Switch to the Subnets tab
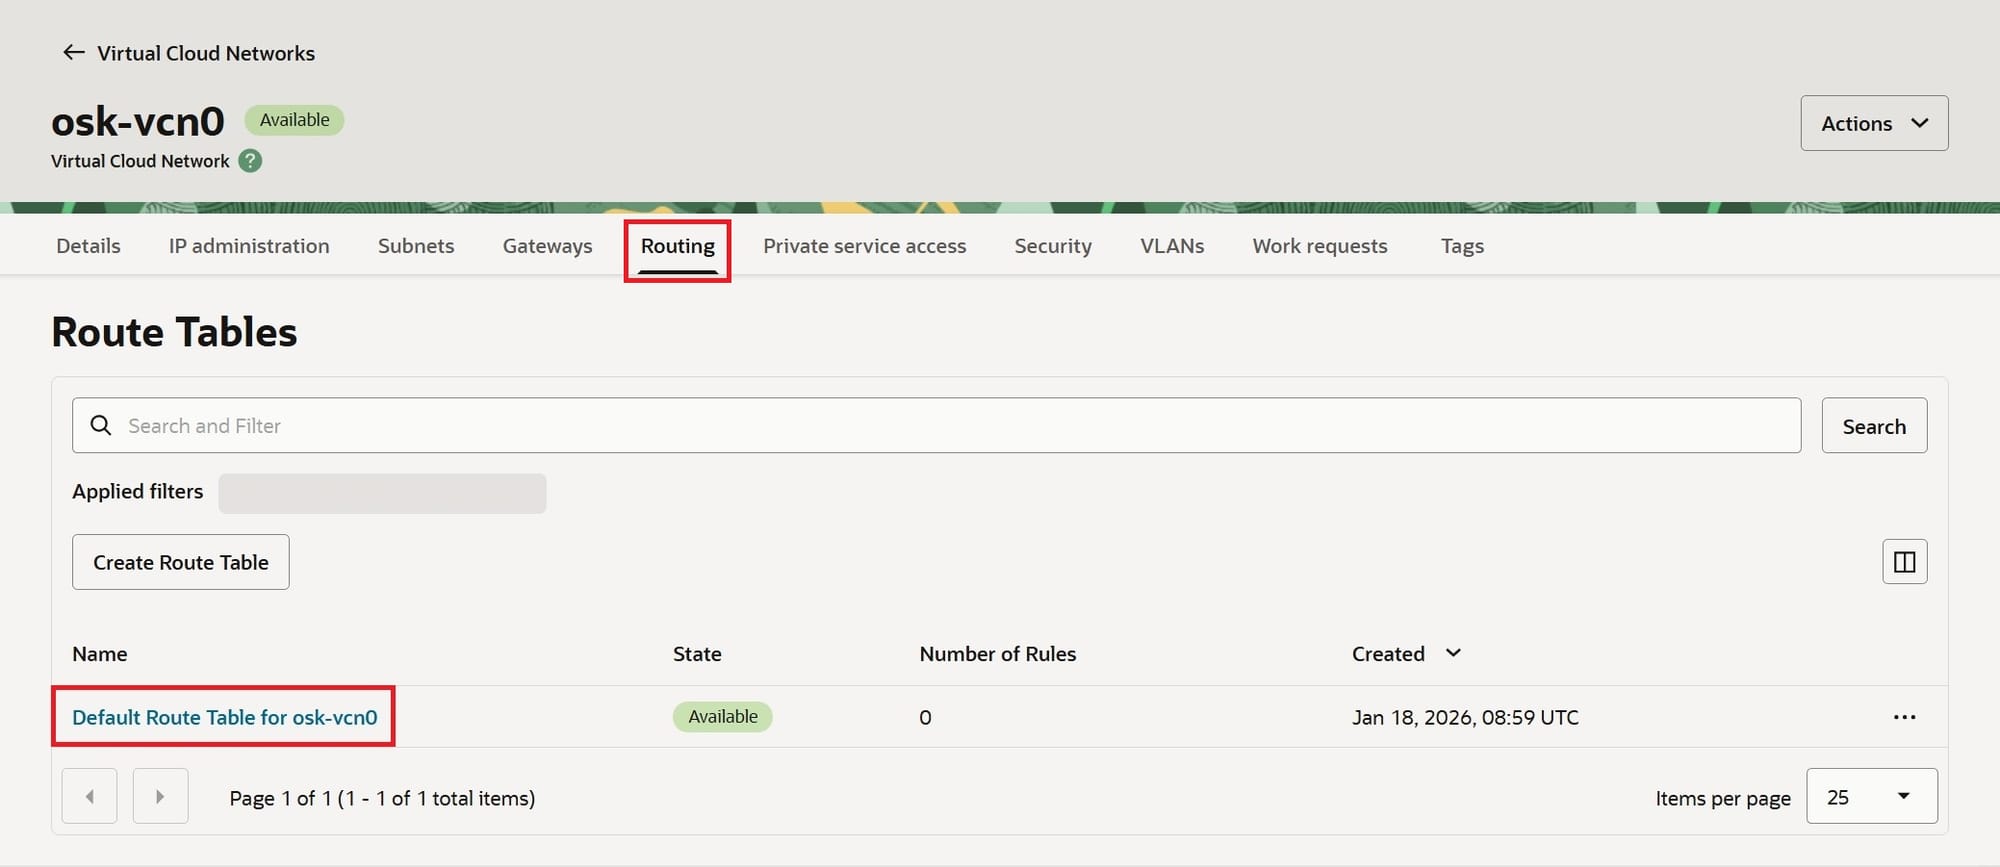Viewport: 2000px width, 867px height. [x=416, y=246]
